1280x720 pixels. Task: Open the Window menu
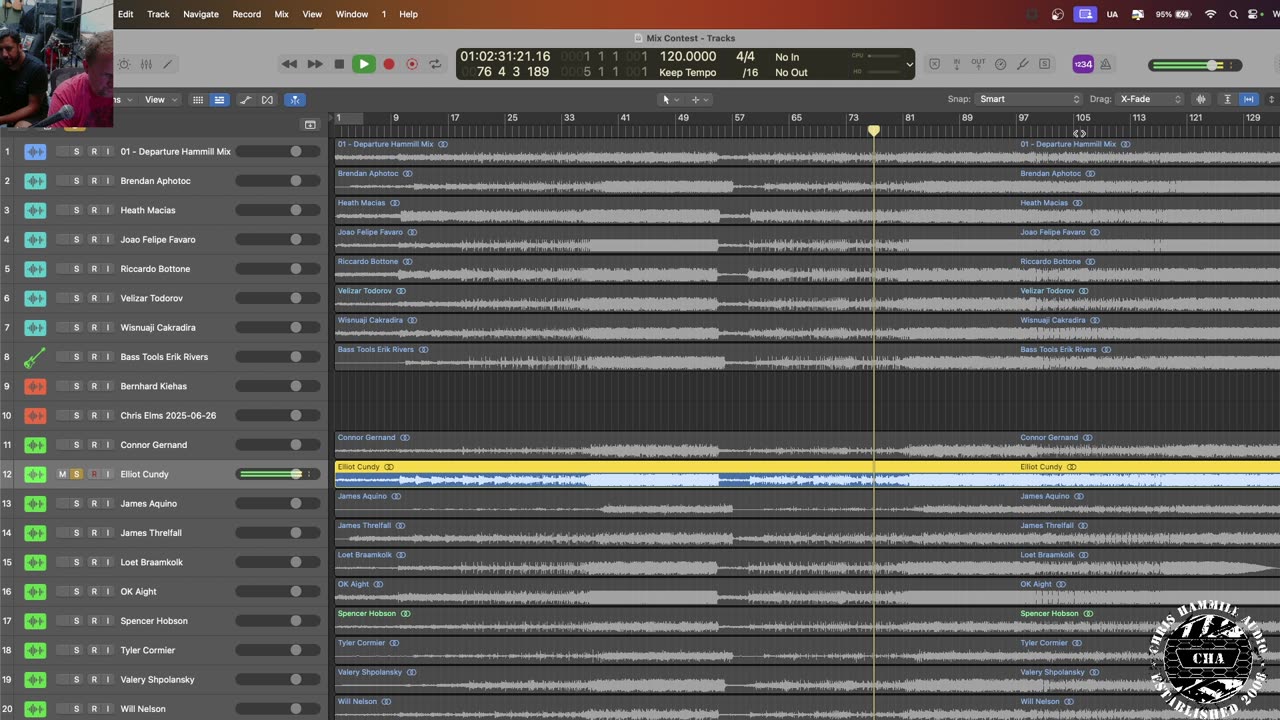pos(351,14)
